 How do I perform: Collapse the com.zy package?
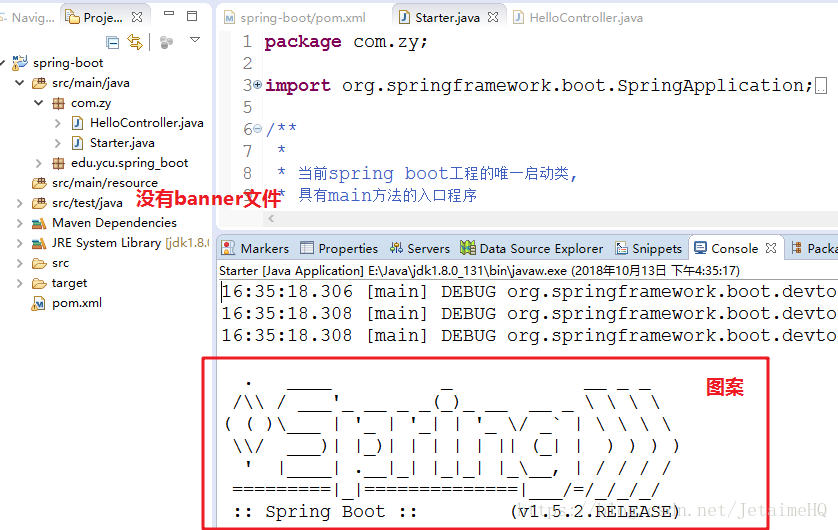(x=38, y=103)
